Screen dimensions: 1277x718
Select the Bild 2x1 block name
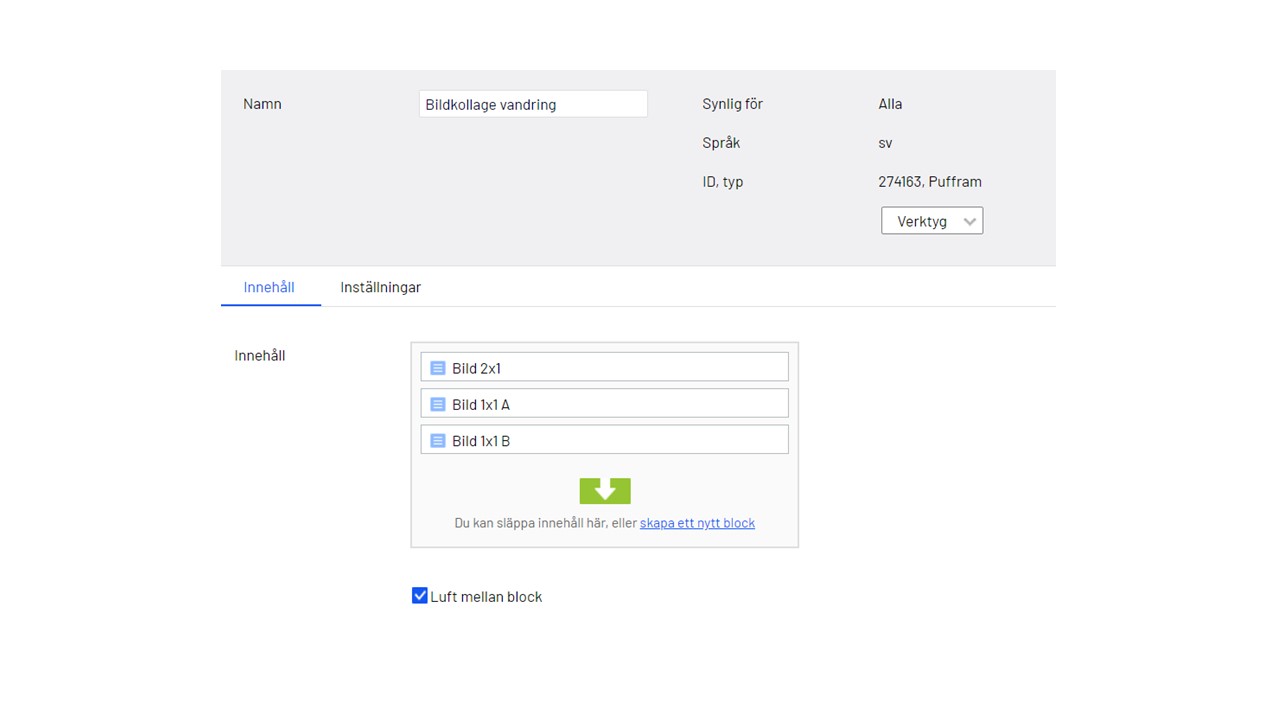[x=476, y=368]
